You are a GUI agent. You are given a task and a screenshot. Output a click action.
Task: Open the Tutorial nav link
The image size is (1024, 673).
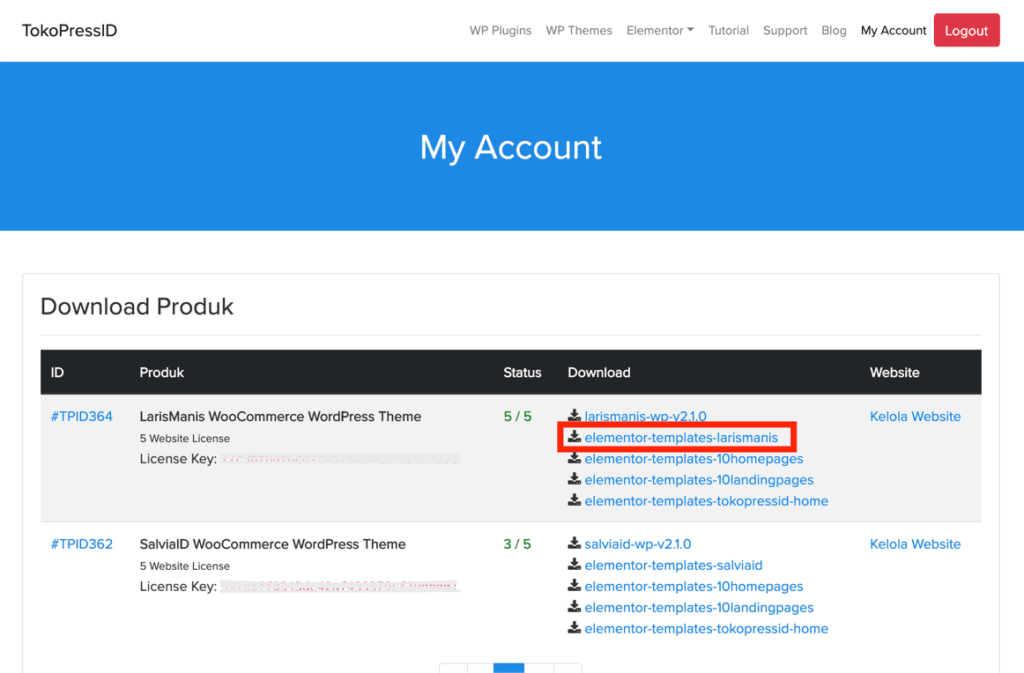point(728,31)
